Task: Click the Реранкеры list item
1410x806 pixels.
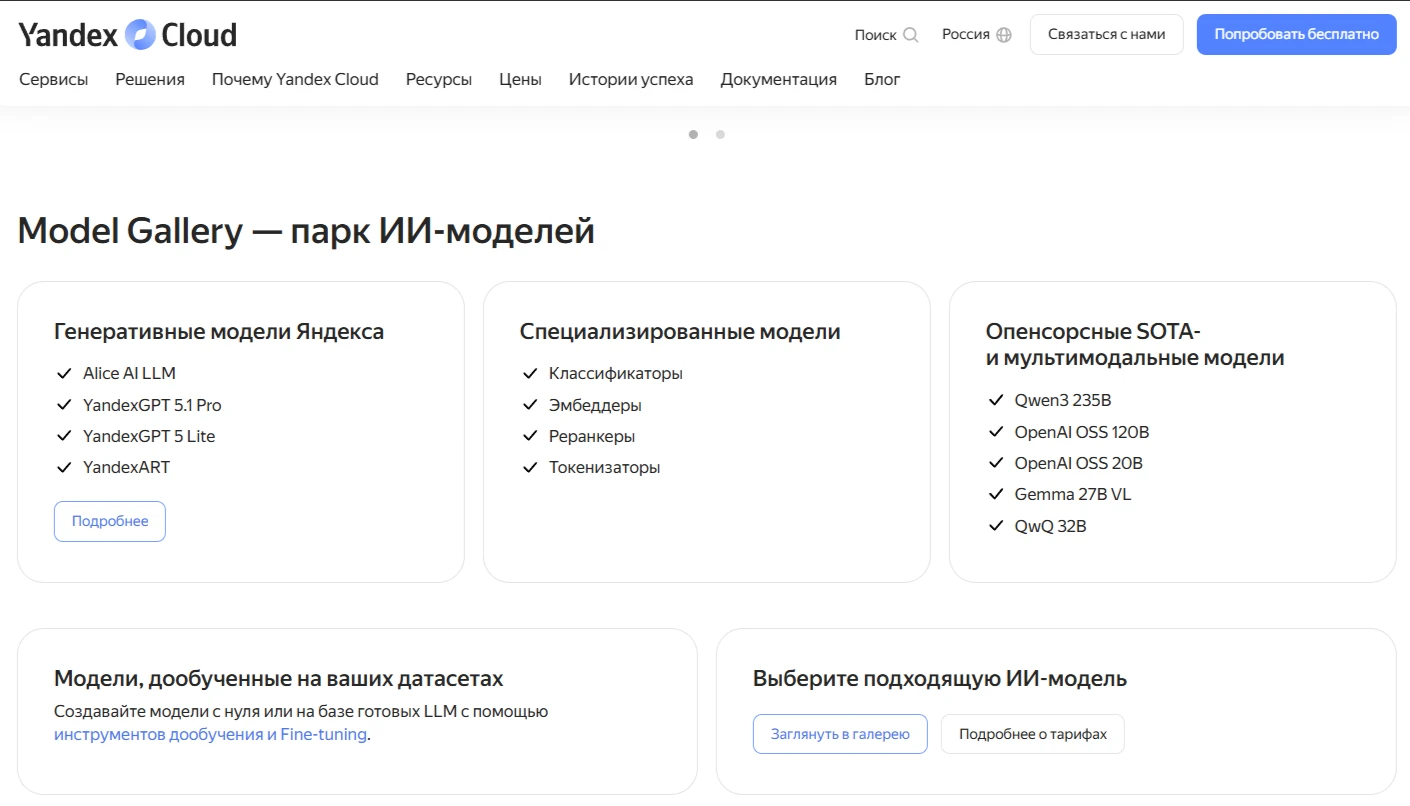Action: (592, 436)
